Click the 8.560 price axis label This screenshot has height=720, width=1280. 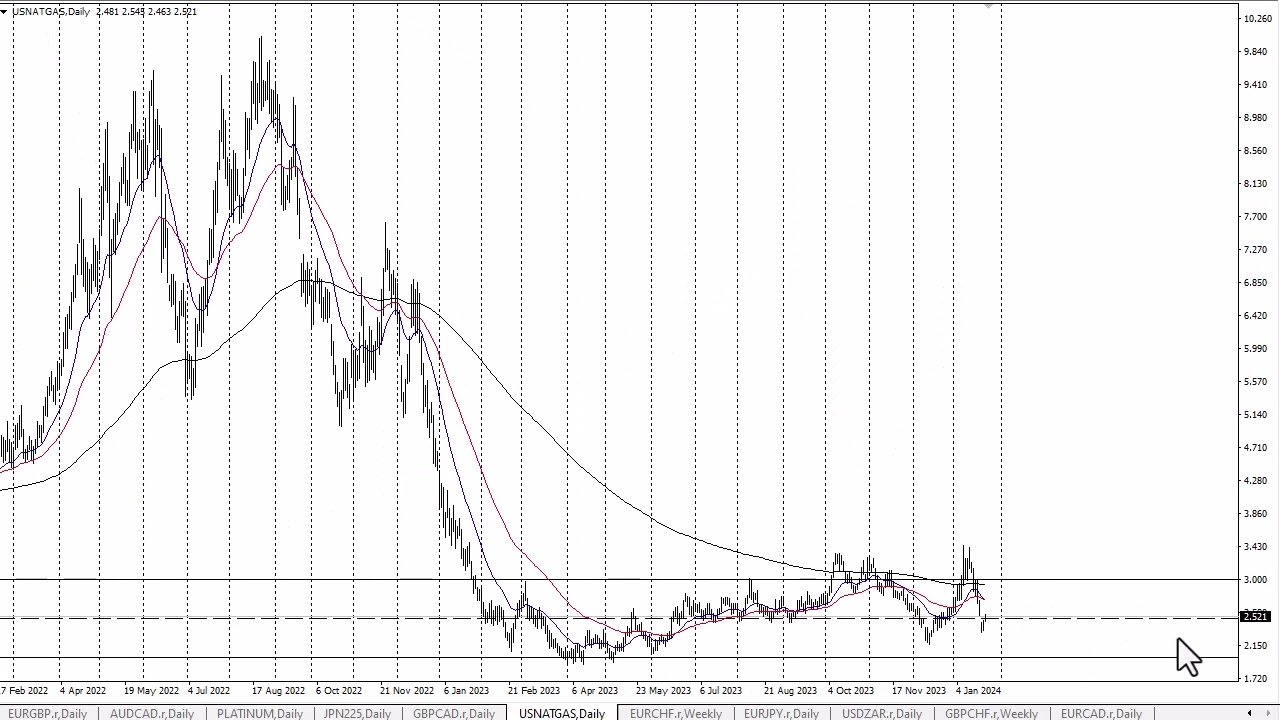tap(1255, 151)
